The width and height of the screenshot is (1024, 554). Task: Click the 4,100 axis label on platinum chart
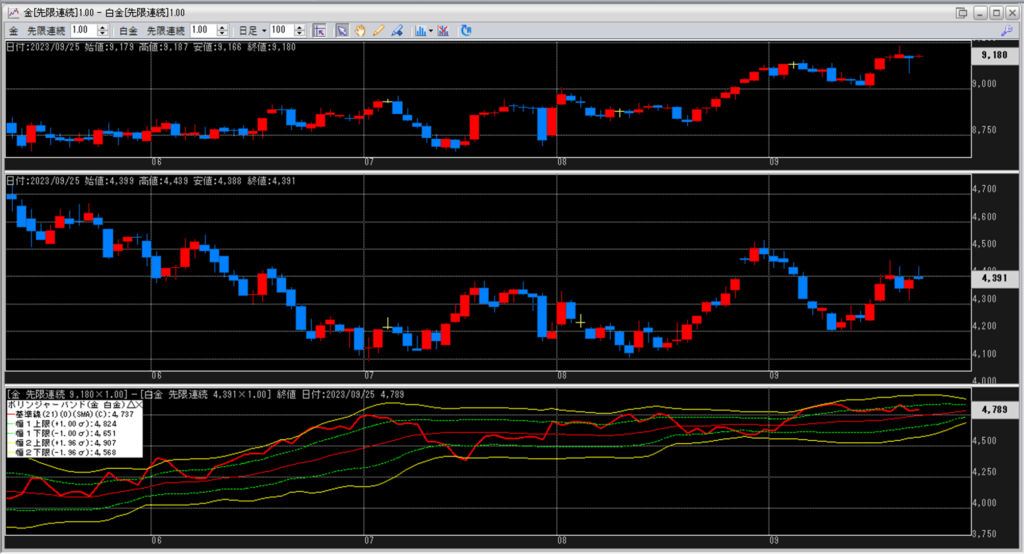coord(984,353)
